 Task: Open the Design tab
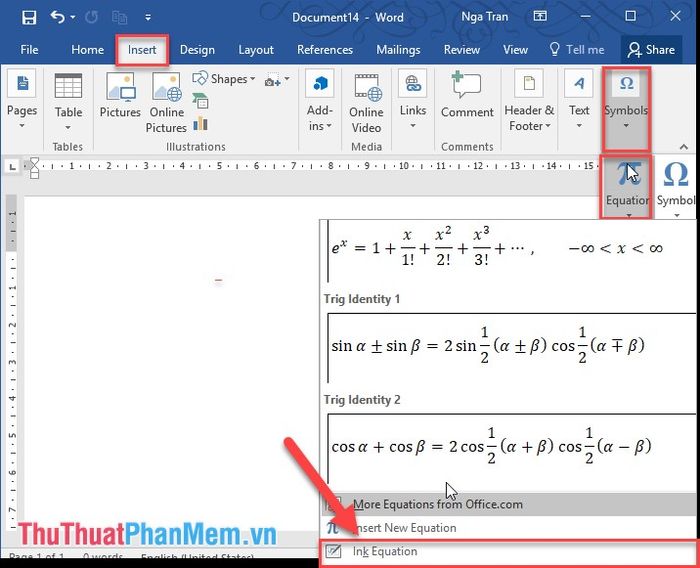[197, 50]
